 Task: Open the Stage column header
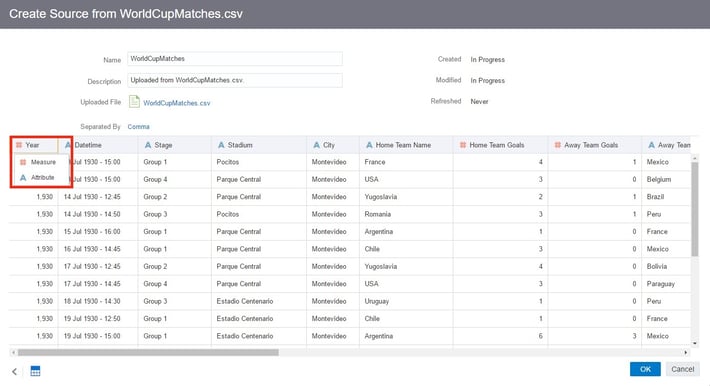click(x=174, y=145)
